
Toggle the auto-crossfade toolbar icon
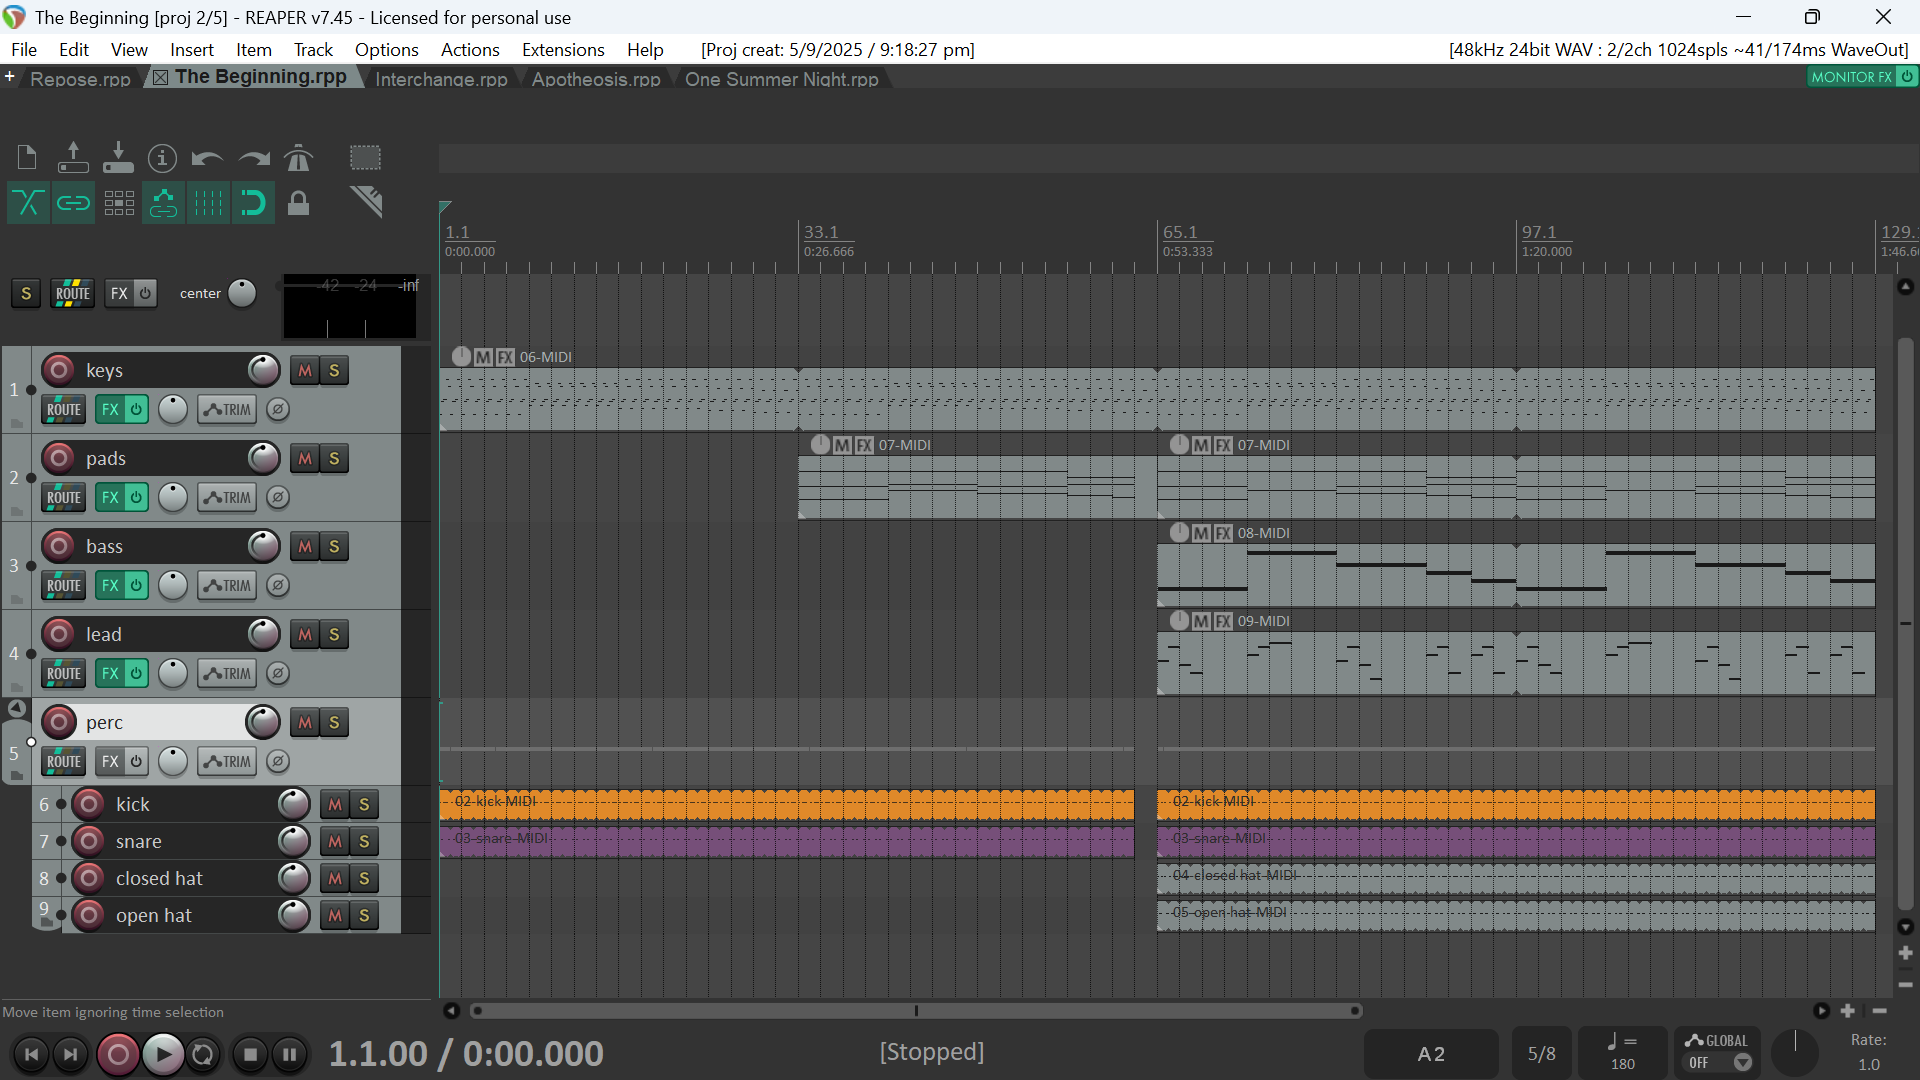click(28, 203)
